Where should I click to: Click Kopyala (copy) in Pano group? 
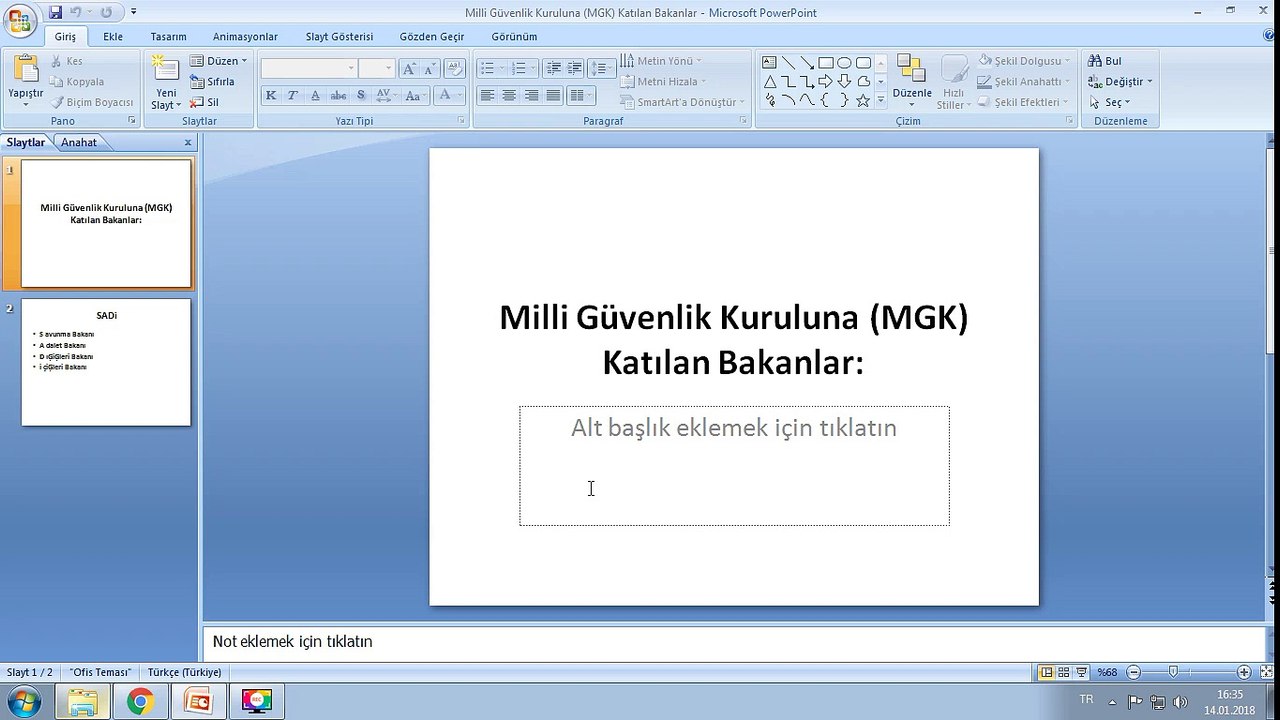77,82
